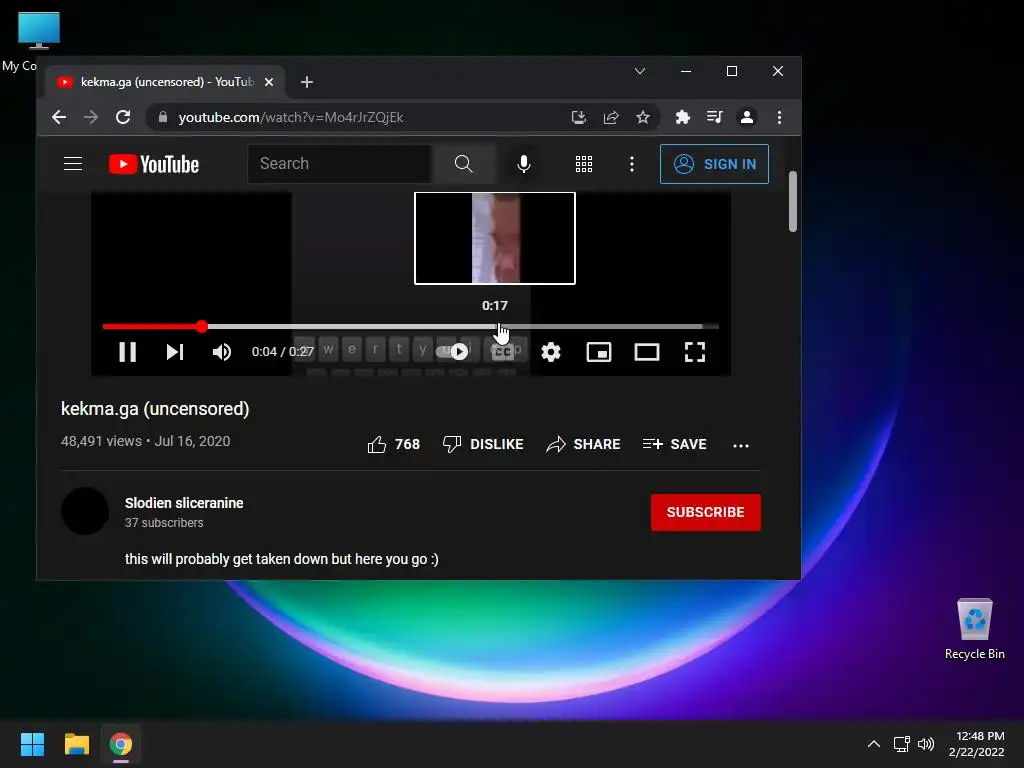This screenshot has height=768, width=1024.
Task: Open Chrome three-dot menu
Action: (779, 118)
